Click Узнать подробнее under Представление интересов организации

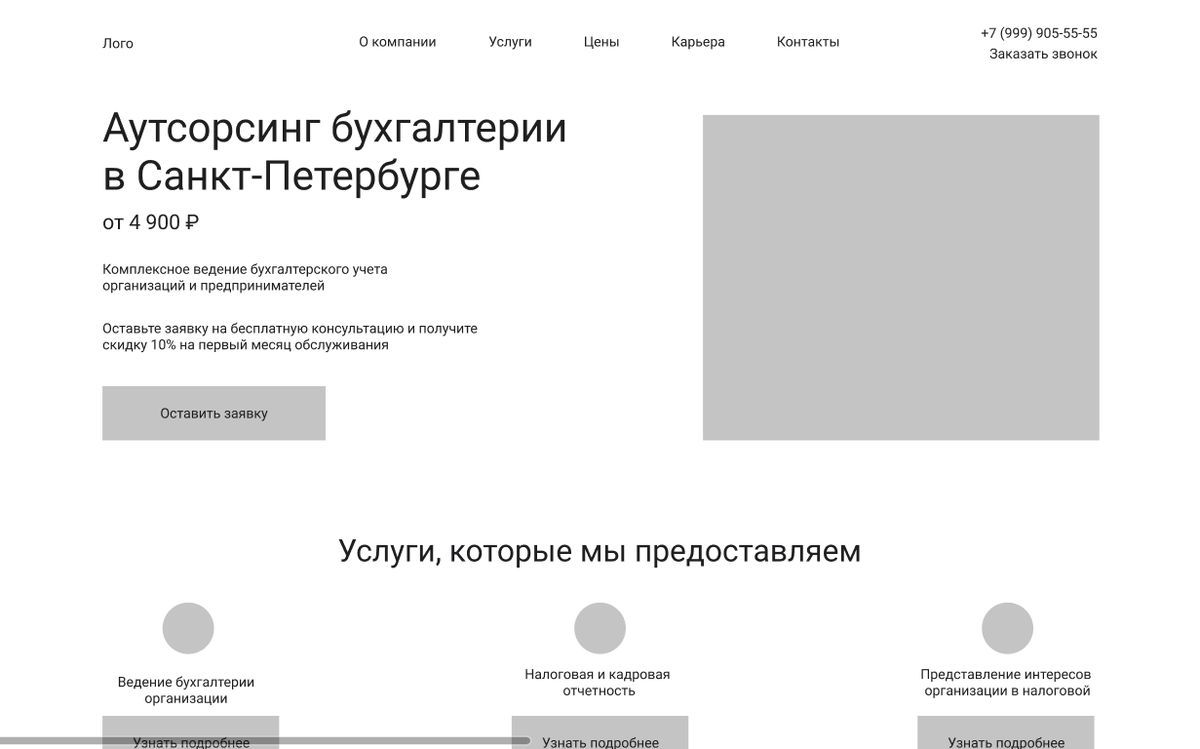click(1006, 732)
